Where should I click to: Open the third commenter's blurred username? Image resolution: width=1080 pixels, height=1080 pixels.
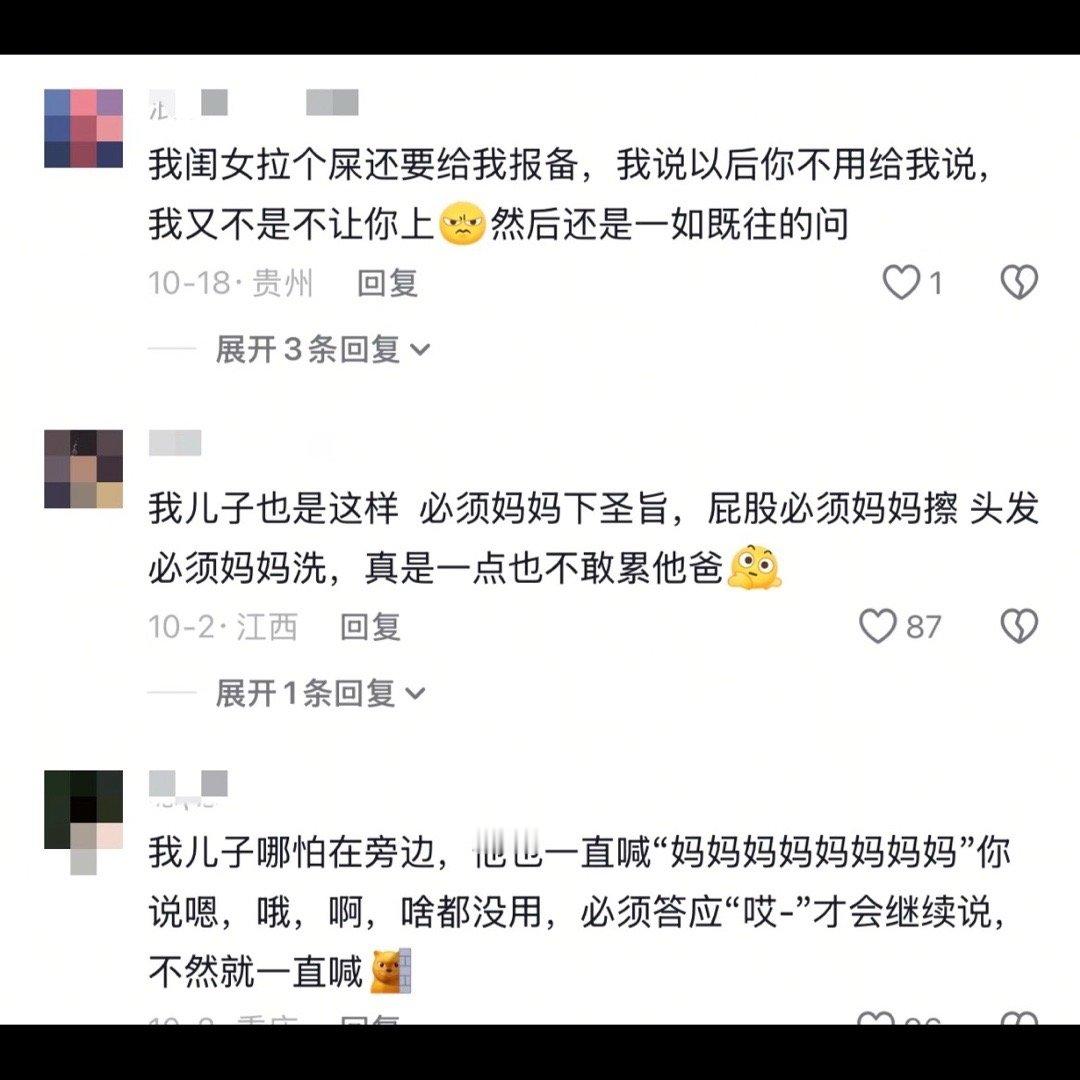click(188, 787)
